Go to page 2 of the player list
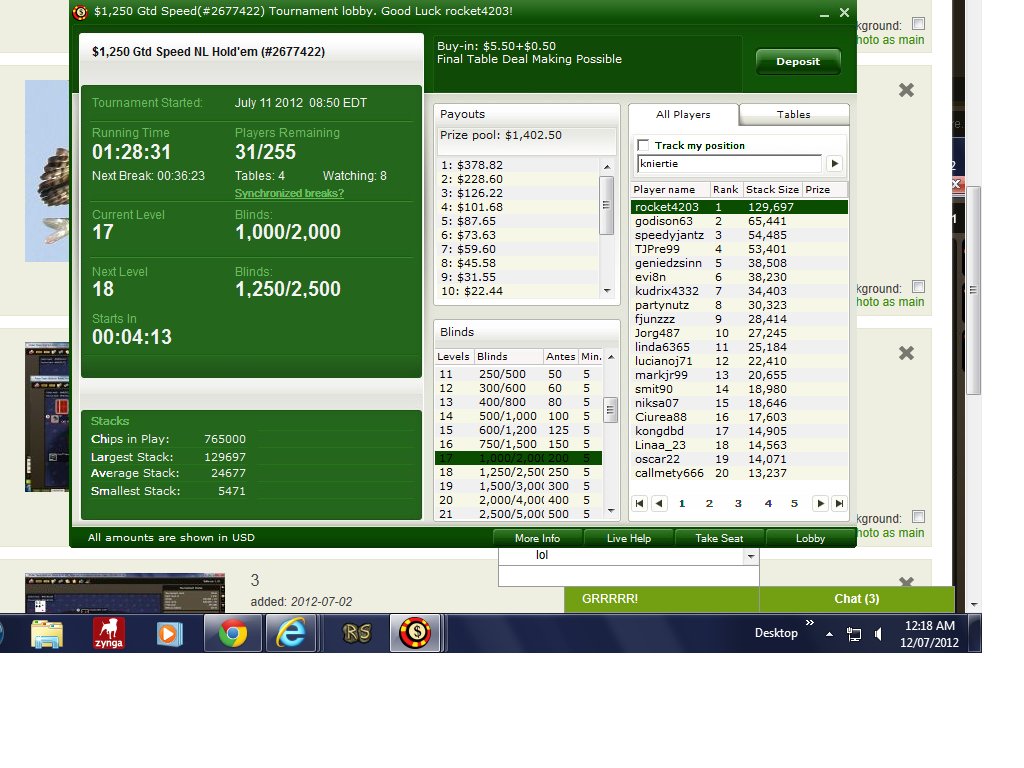 (x=709, y=504)
